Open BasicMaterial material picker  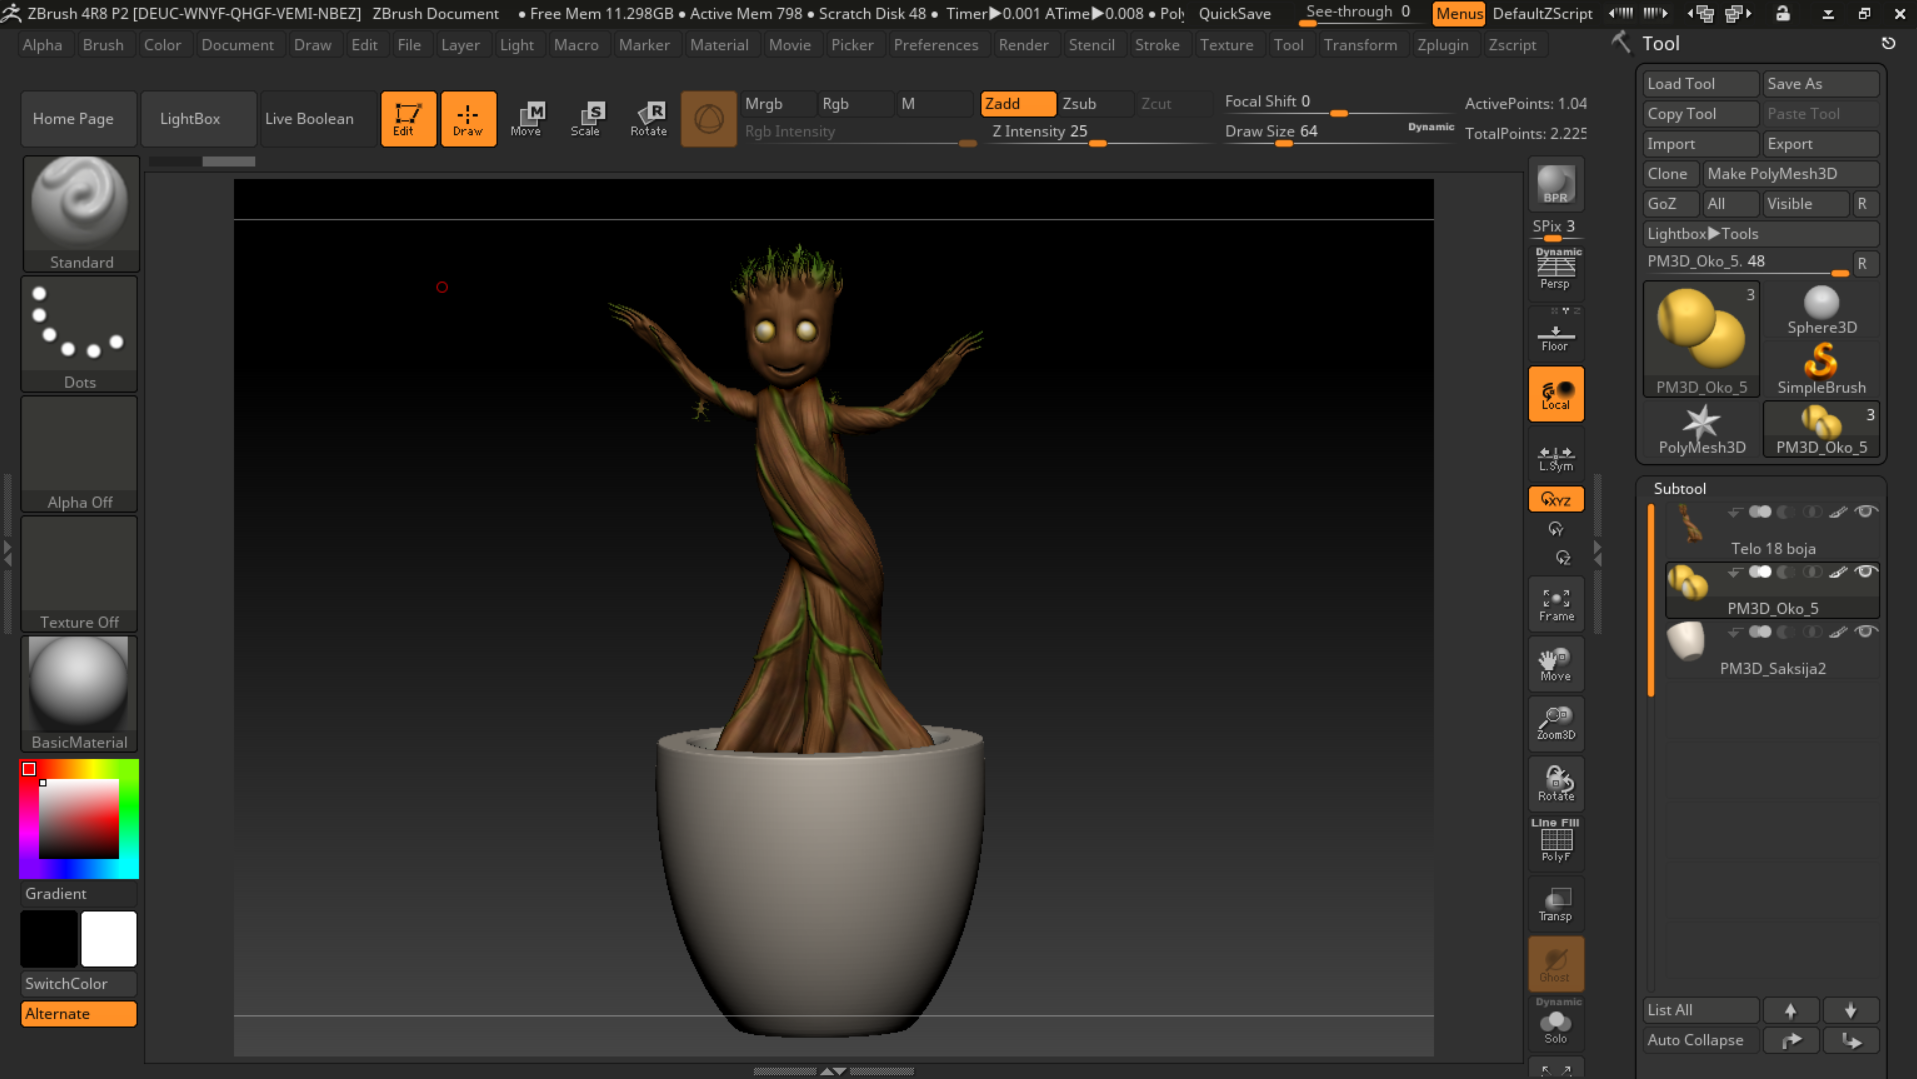[x=80, y=693]
